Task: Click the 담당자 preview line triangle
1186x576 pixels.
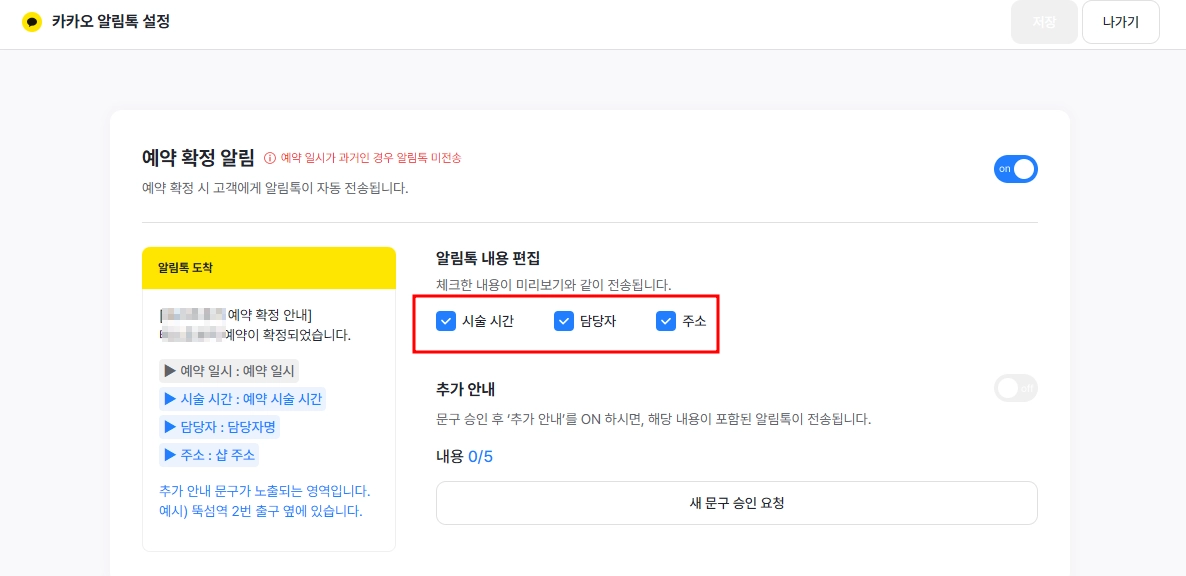Action: [x=169, y=427]
